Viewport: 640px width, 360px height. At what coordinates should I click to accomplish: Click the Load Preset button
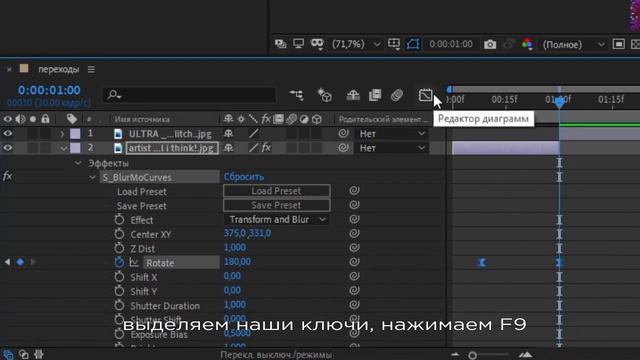pyautogui.click(x=277, y=191)
